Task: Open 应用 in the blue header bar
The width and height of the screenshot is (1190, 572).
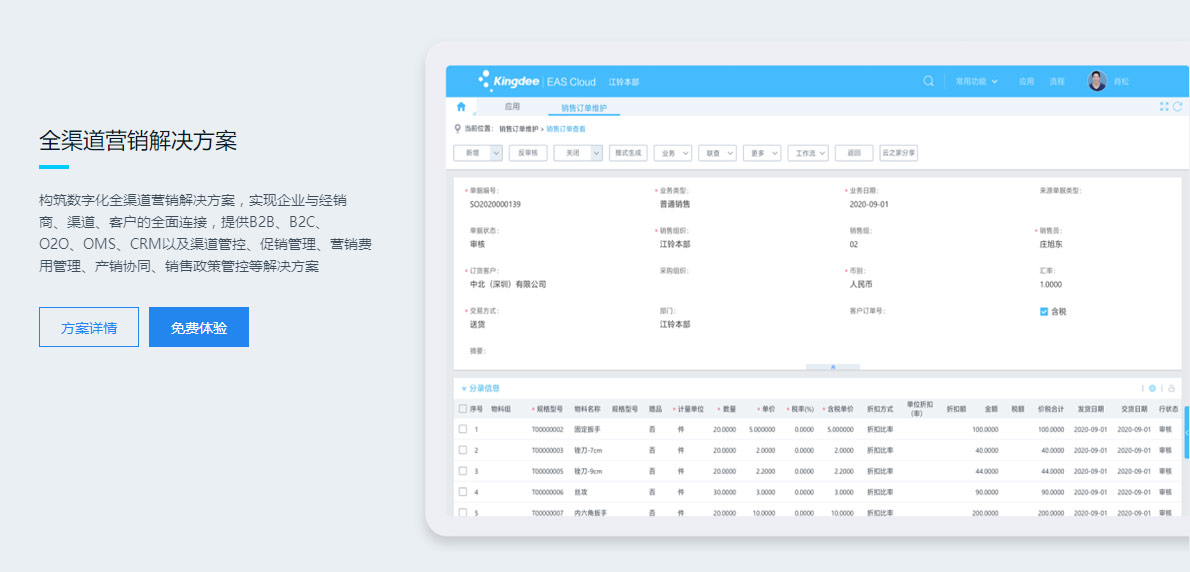Action: pyautogui.click(x=1026, y=81)
